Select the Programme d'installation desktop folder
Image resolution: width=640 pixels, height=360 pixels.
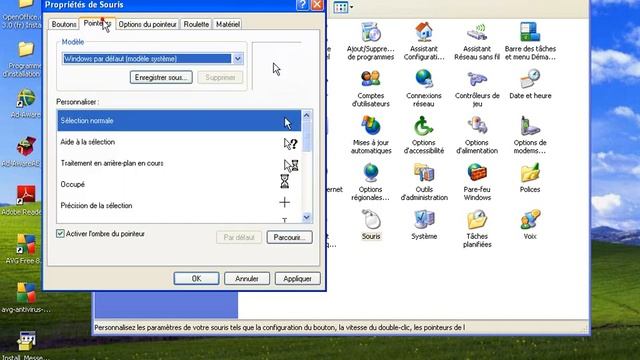pos(25,59)
